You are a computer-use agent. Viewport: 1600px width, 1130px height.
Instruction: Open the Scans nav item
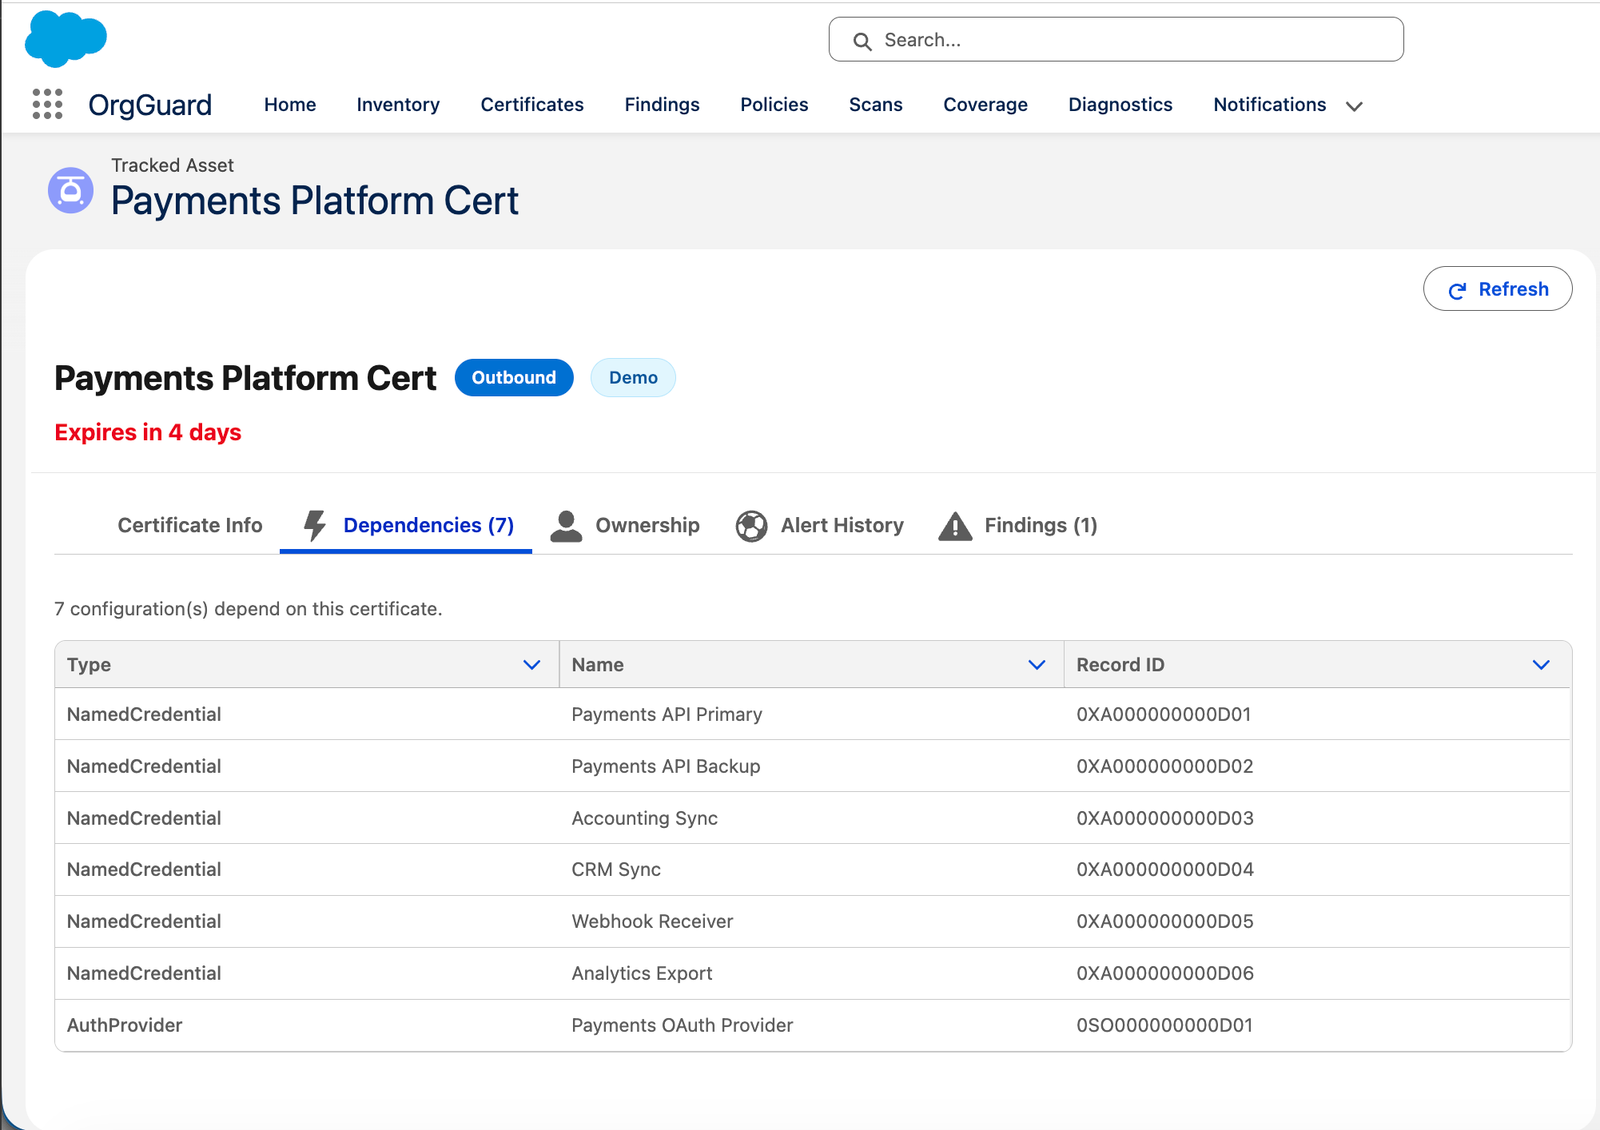coord(876,105)
